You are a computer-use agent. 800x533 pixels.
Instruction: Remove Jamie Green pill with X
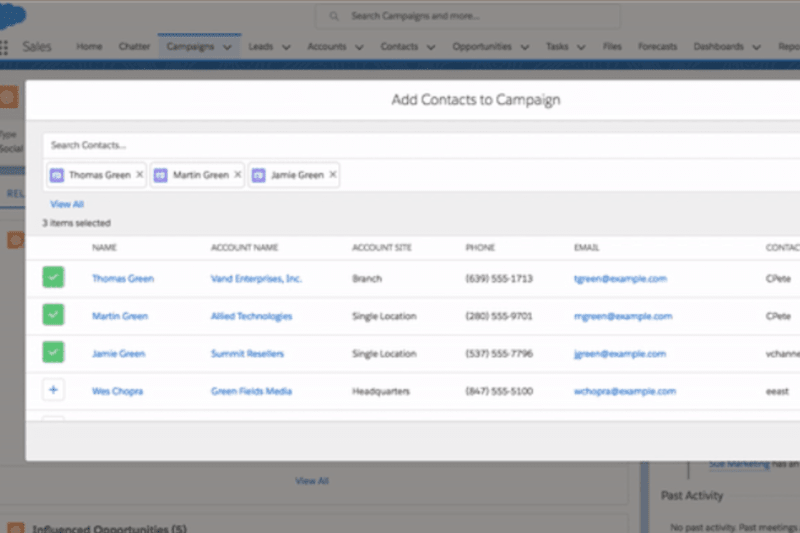(333, 174)
